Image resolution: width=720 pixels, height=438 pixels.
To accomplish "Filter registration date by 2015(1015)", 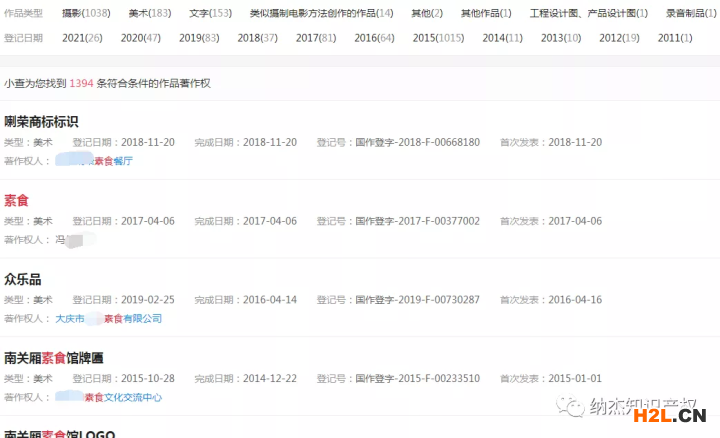I will click(439, 38).
